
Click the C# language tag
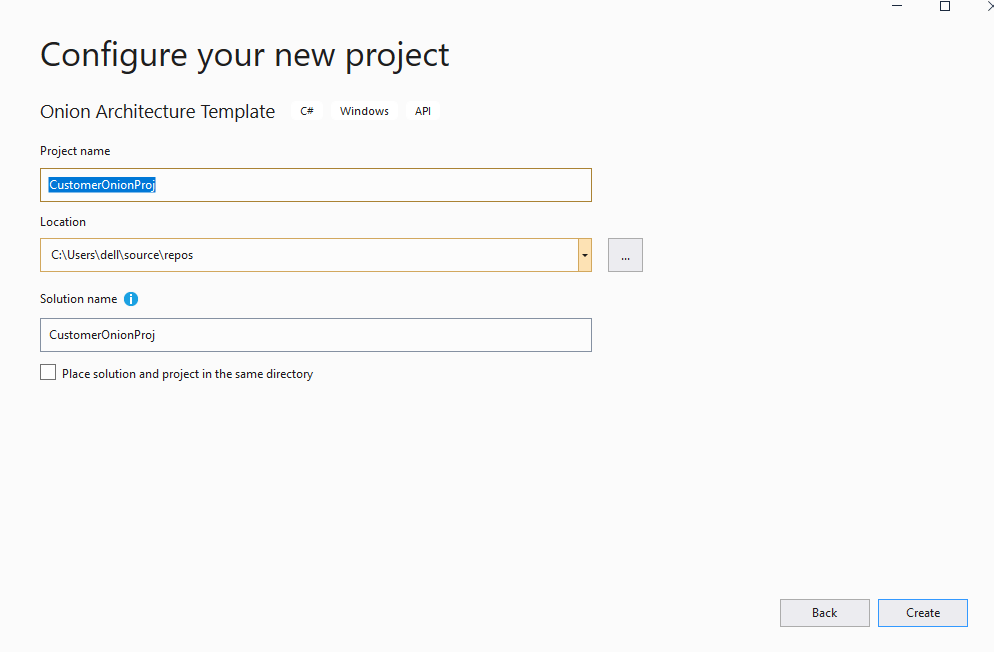(306, 110)
